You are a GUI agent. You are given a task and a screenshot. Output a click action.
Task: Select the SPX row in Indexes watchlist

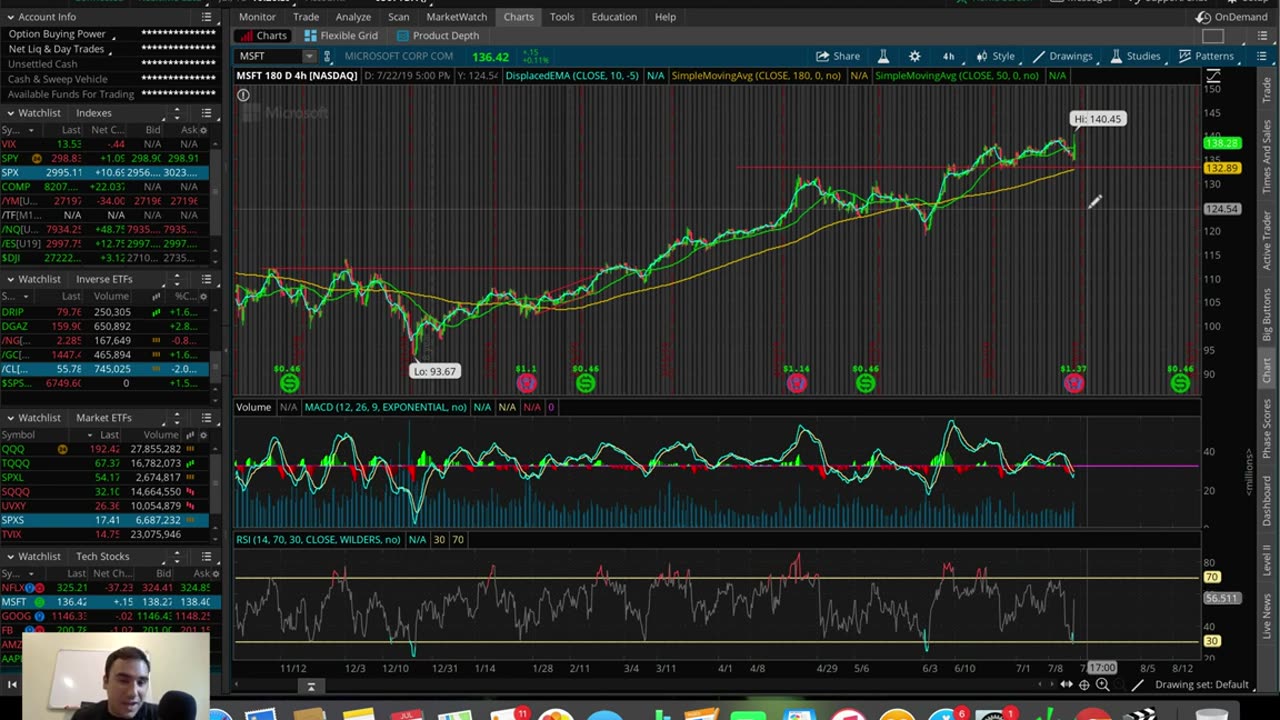pos(104,172)
